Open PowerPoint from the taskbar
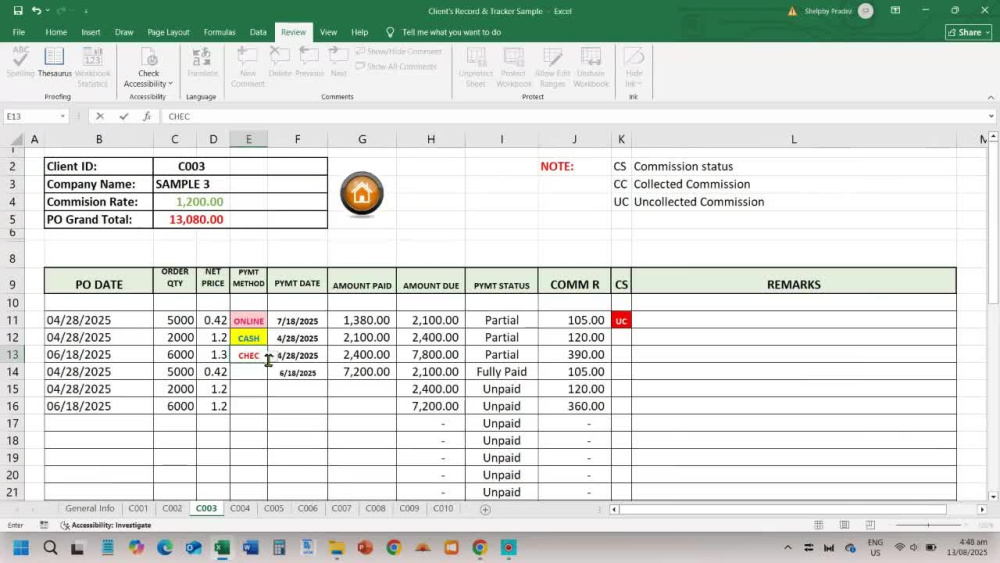 click(x=365, y=548)
